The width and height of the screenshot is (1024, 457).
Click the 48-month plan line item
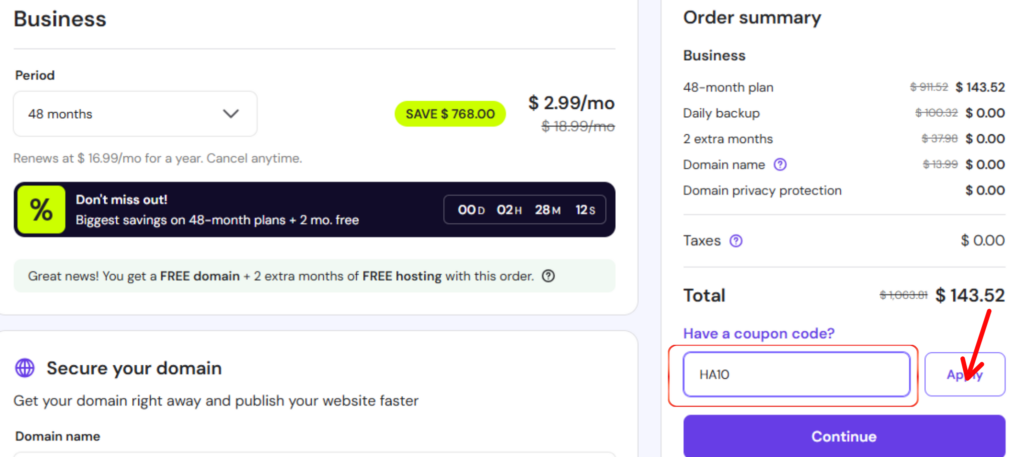(x=728, y=87)
